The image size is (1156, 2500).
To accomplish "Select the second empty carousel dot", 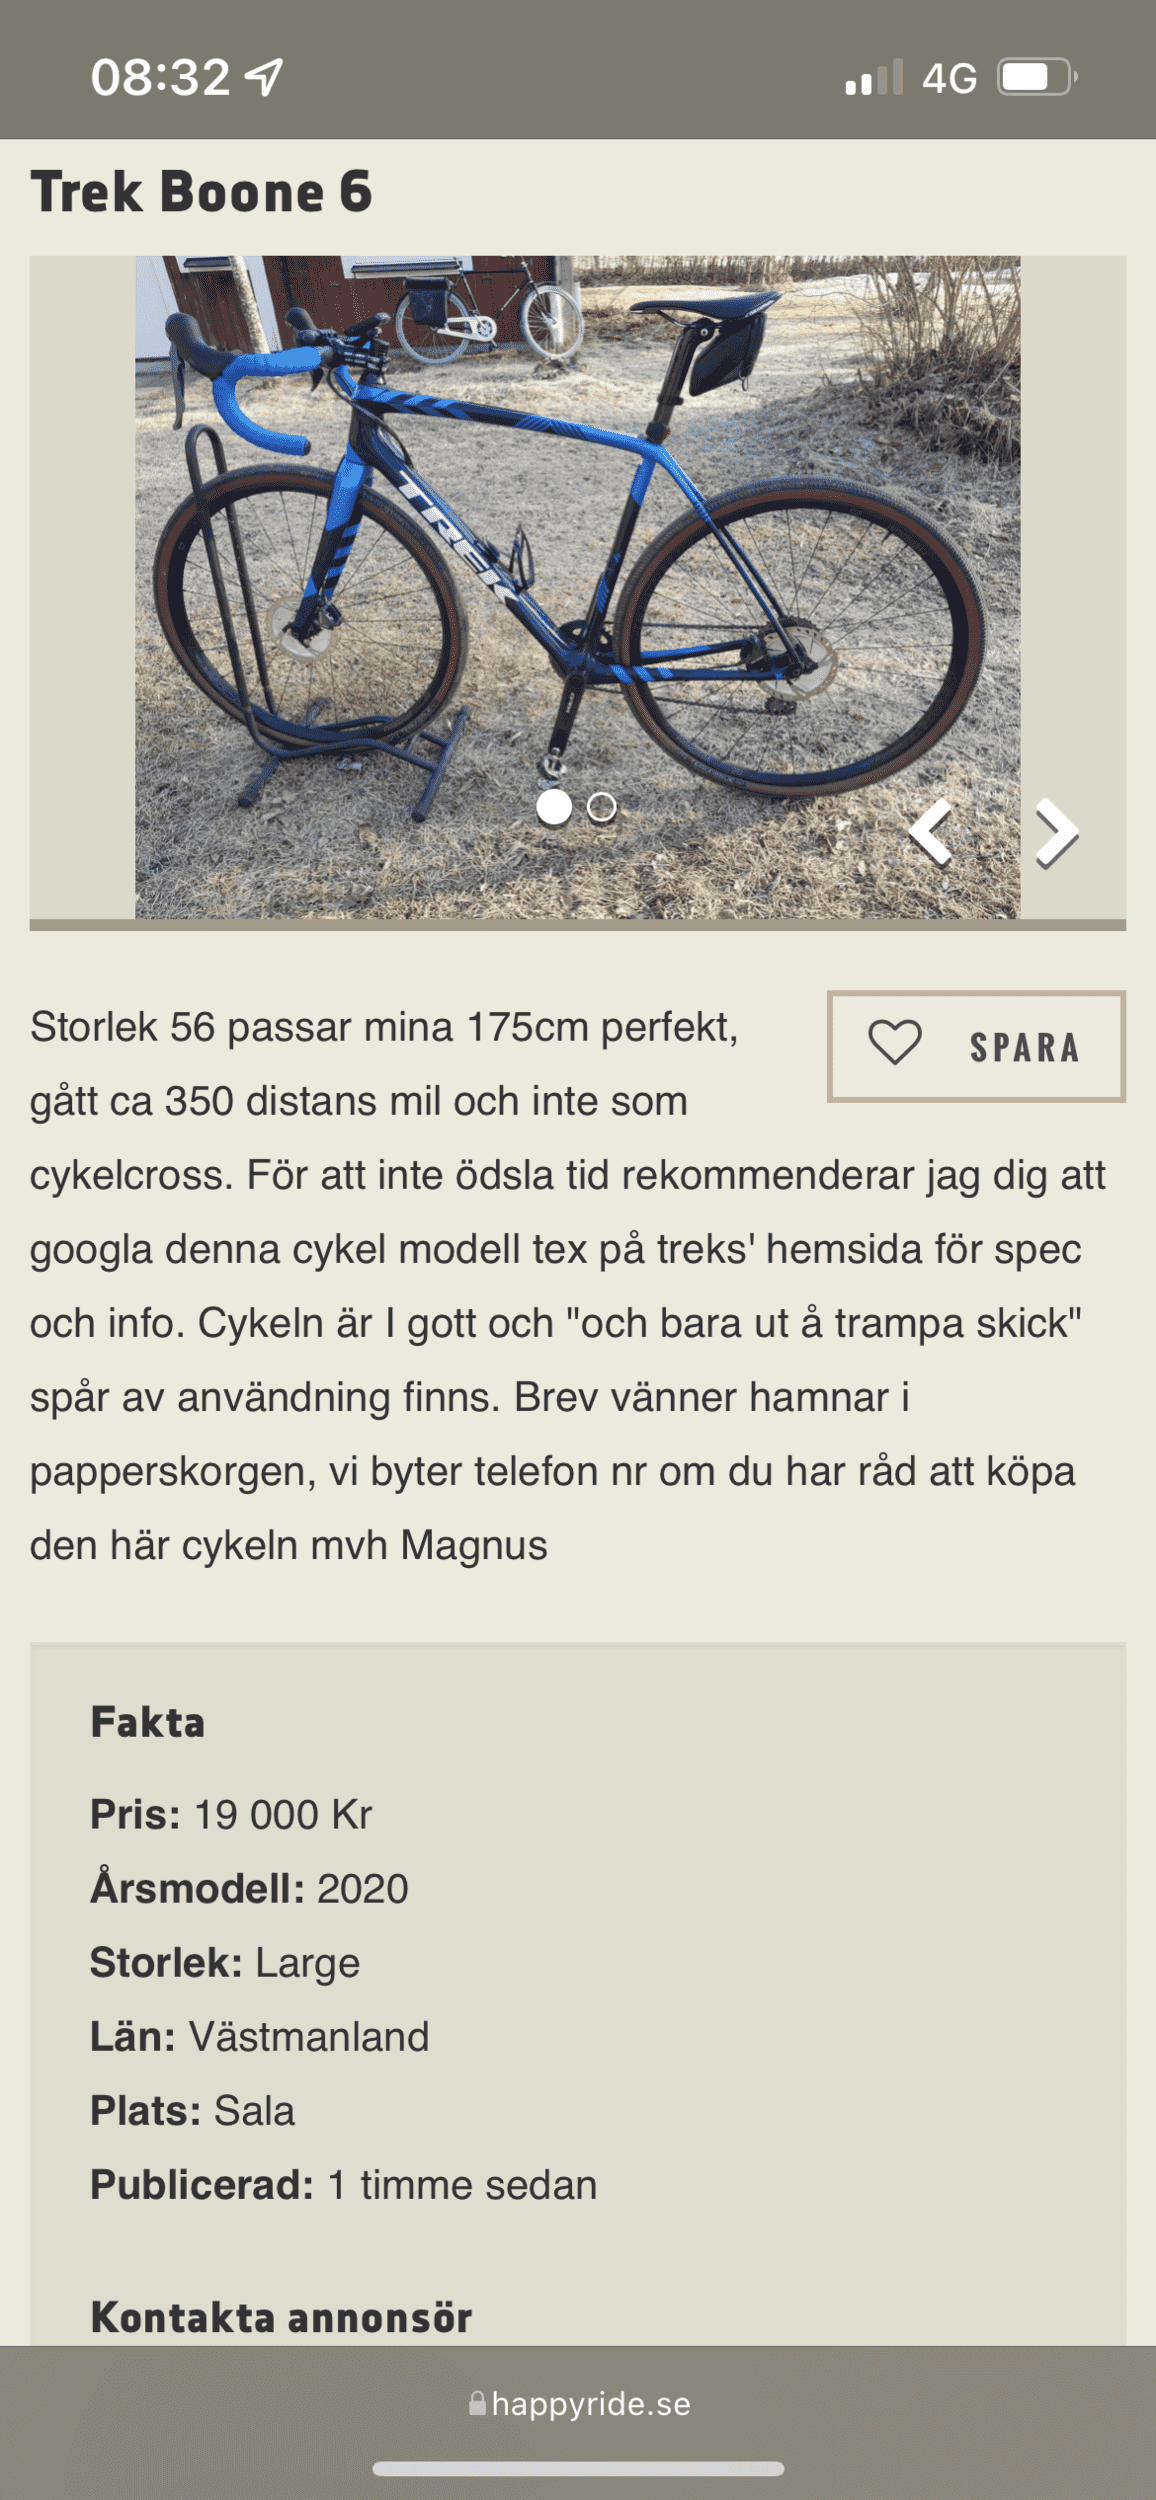I will [601, 807].
